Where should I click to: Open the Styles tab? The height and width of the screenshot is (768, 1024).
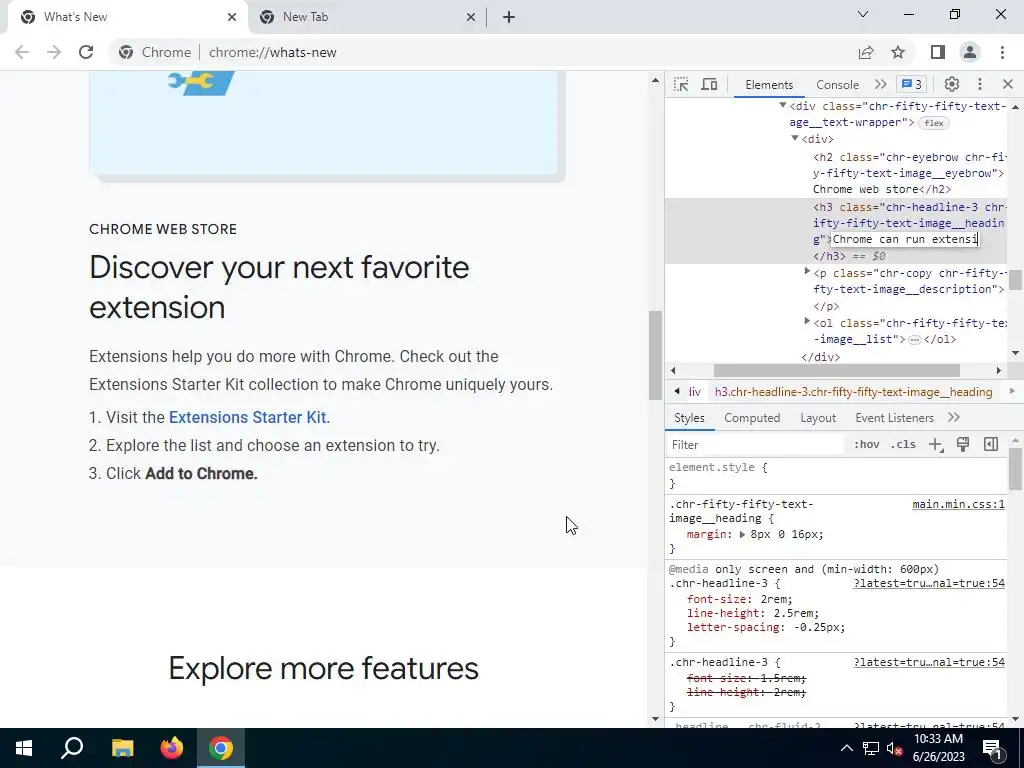coord(689,418)
